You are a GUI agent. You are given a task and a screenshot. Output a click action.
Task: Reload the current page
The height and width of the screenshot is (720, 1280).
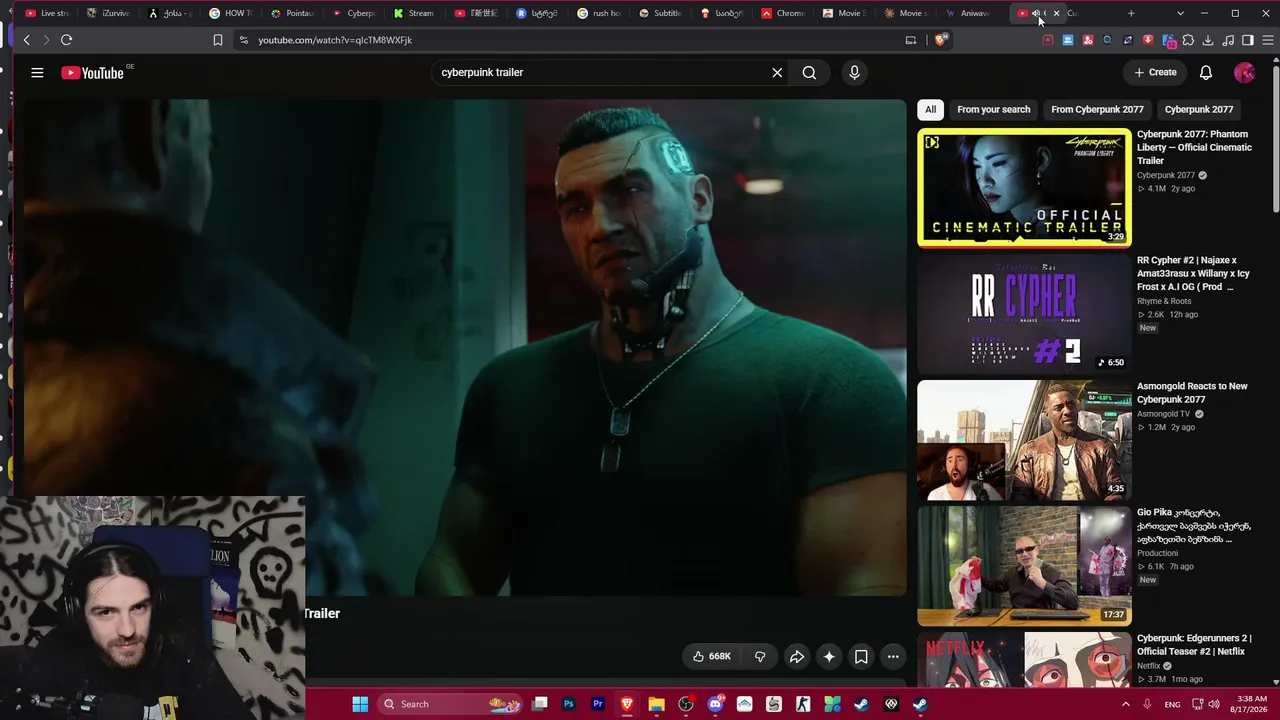(66, 40)
